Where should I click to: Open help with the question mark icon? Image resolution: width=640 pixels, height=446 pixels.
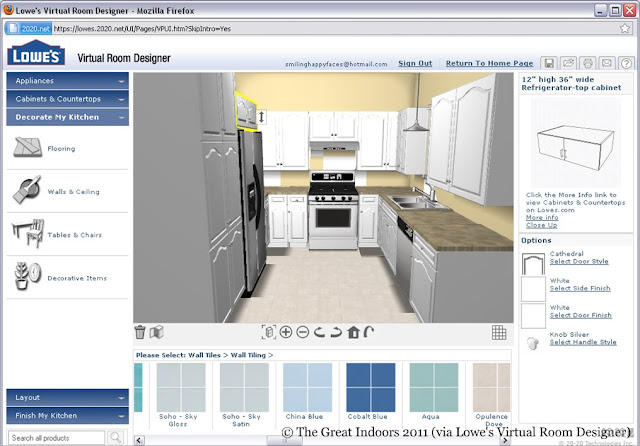(627, 63)
